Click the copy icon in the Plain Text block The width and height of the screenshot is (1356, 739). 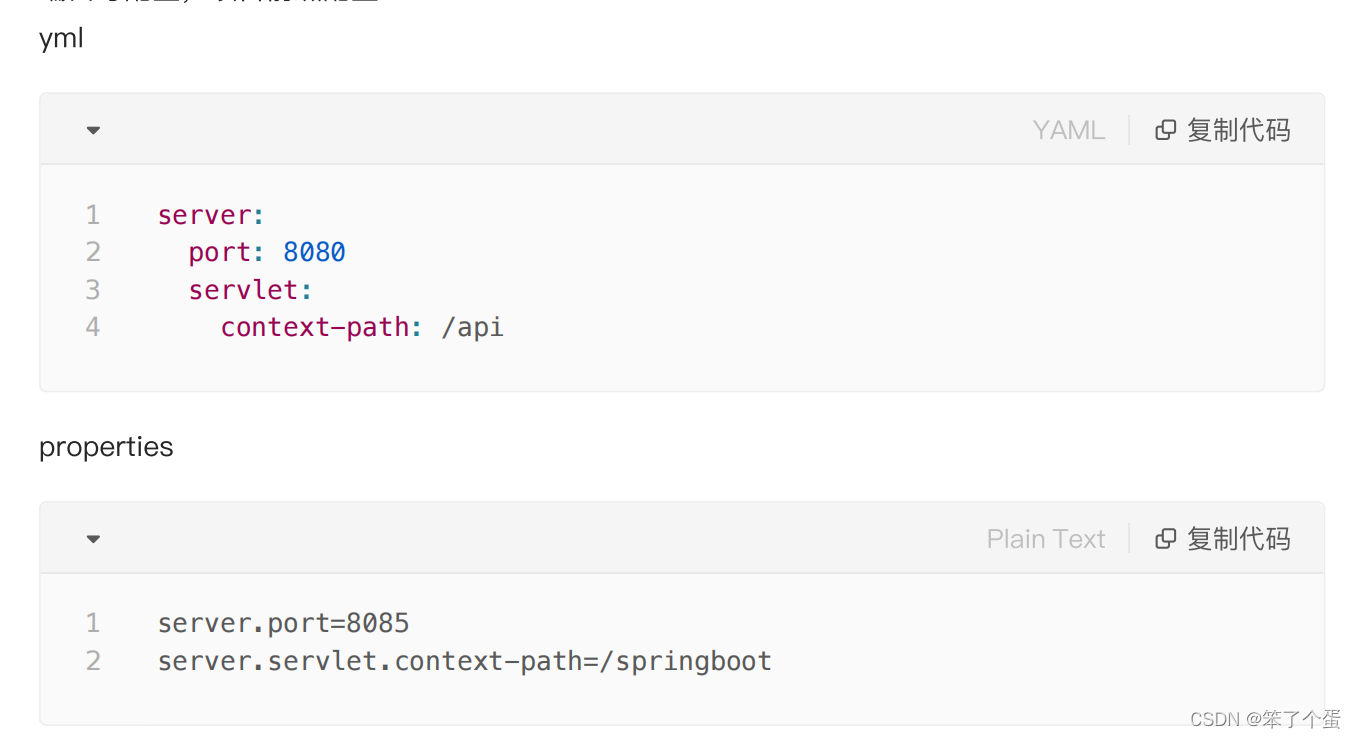[x=1166, y=538]
